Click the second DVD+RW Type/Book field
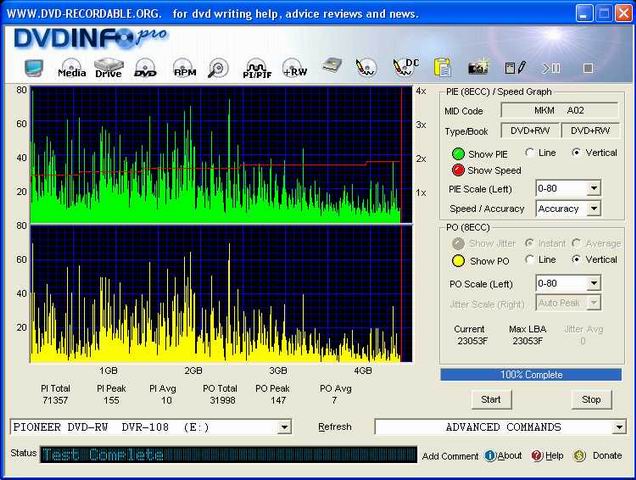636x480 pixels. point(590,131)
